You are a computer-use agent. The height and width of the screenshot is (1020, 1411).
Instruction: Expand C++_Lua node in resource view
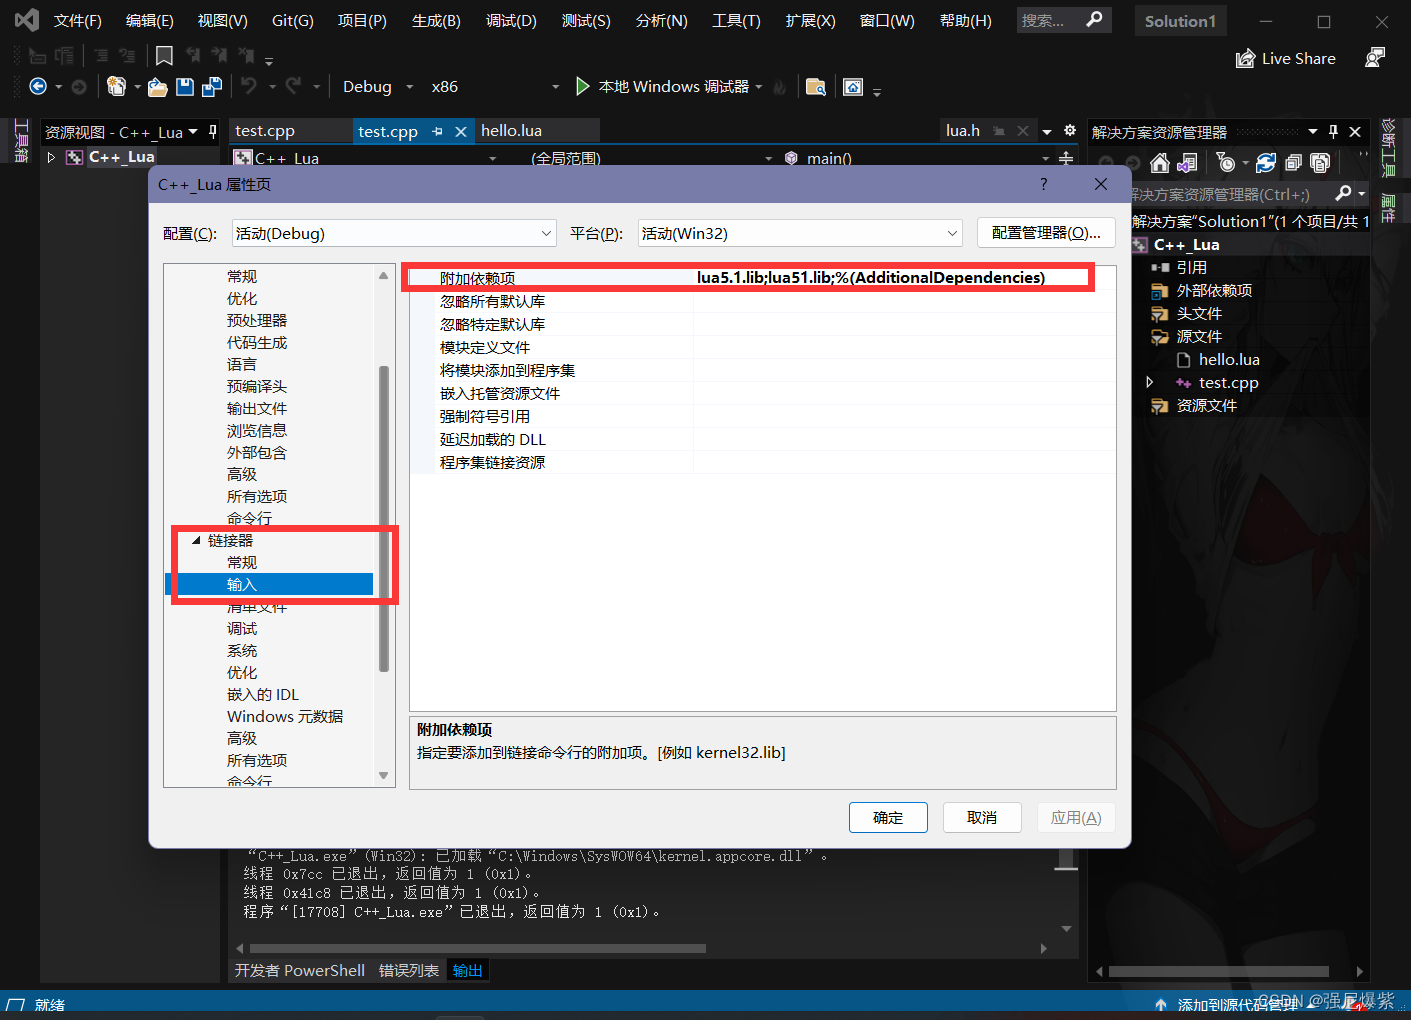[x=51, y=157]
